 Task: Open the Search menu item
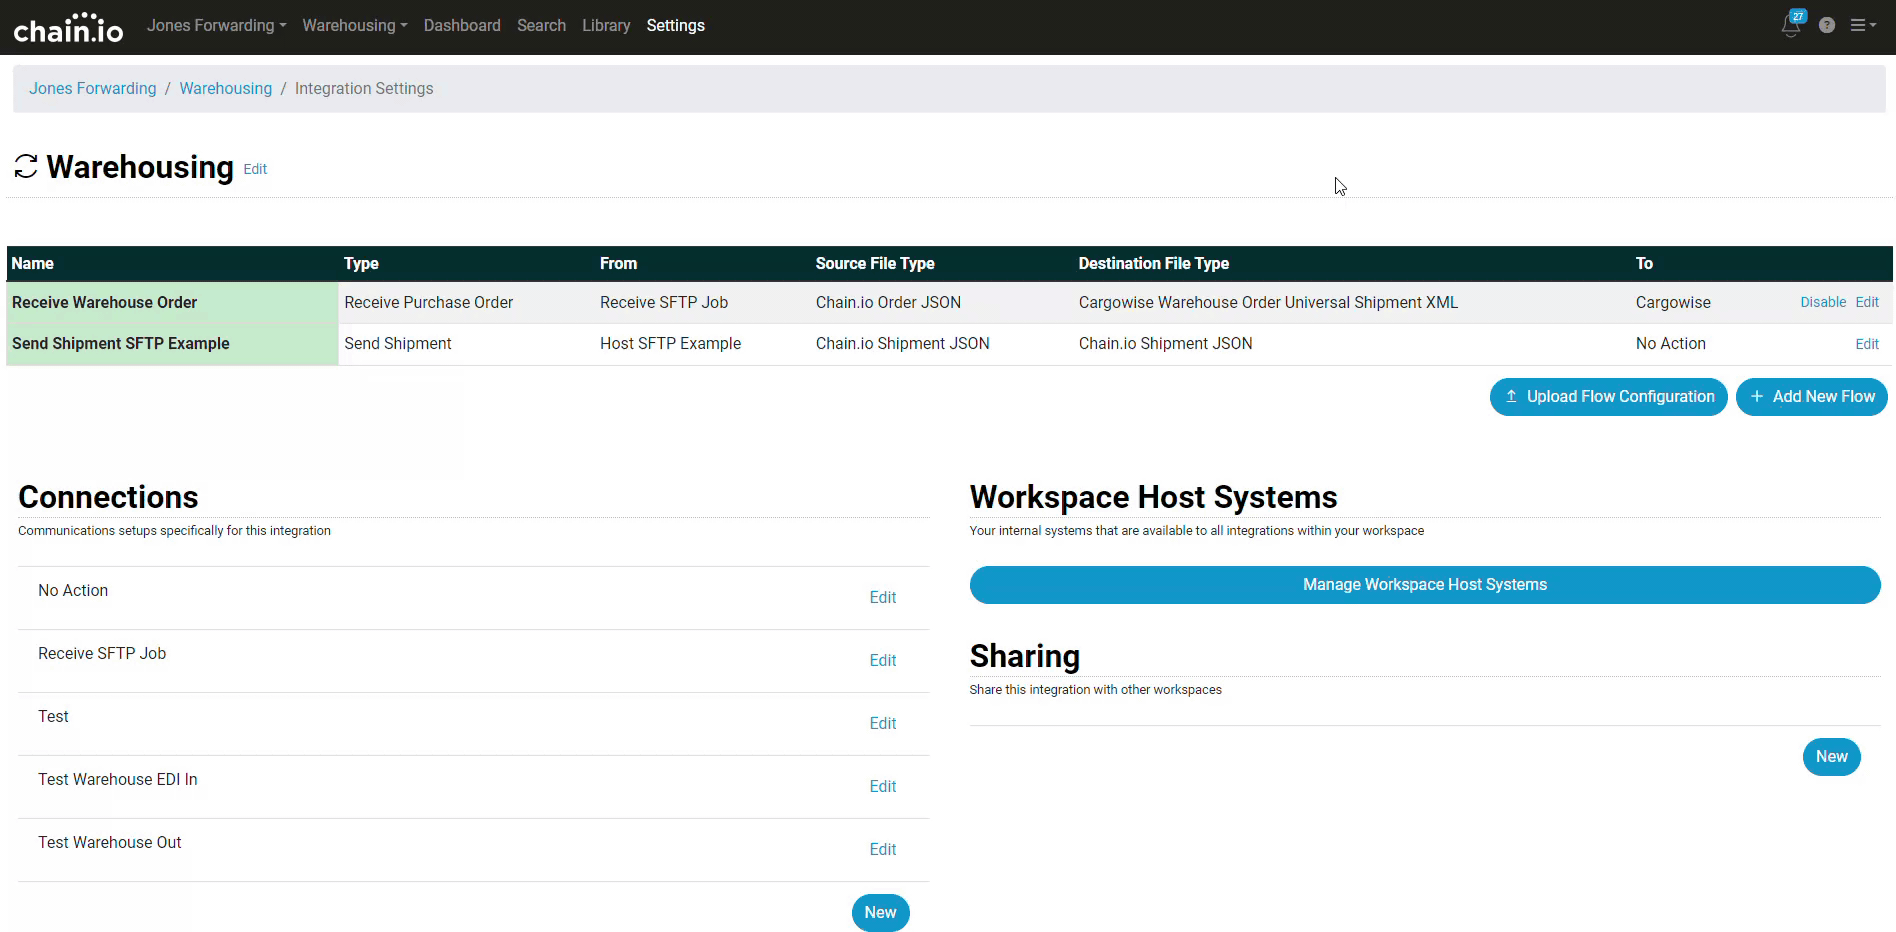(541, 25)
